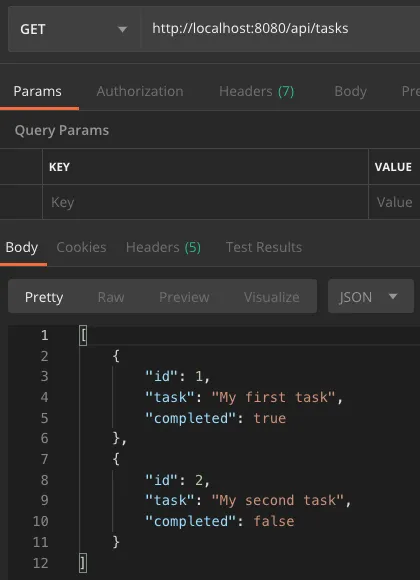The image size is (420, 580).
Task: Select the response Body tab
Action: 22,247
